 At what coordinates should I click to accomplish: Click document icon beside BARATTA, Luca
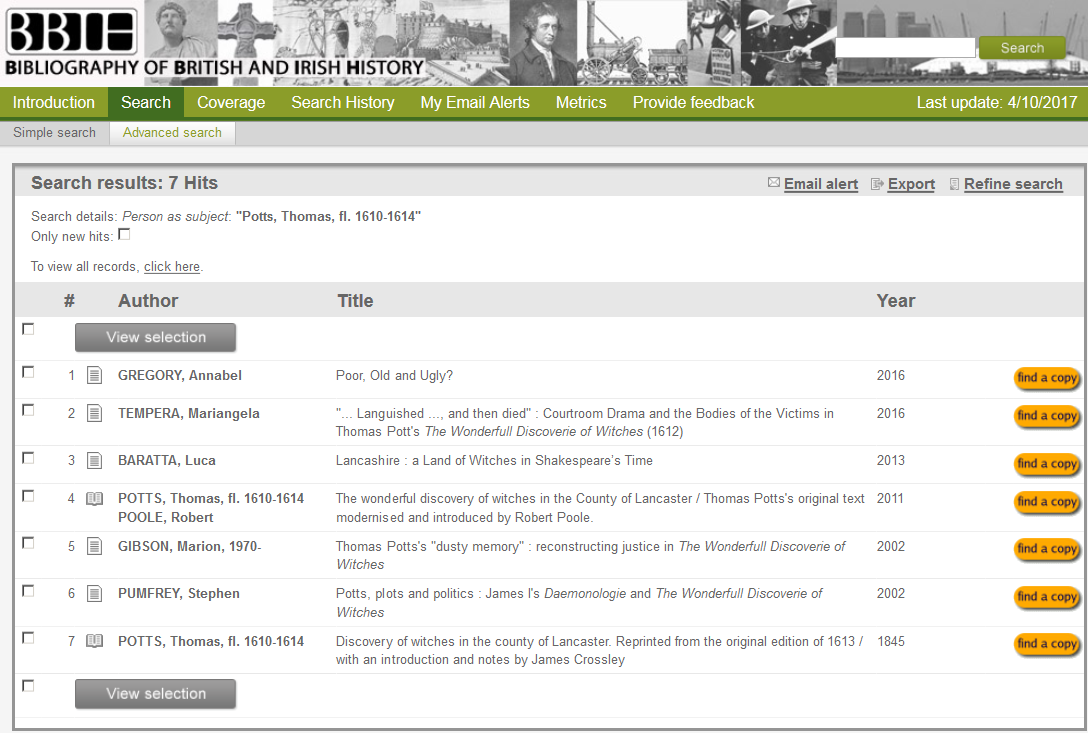tap(94, 460)
